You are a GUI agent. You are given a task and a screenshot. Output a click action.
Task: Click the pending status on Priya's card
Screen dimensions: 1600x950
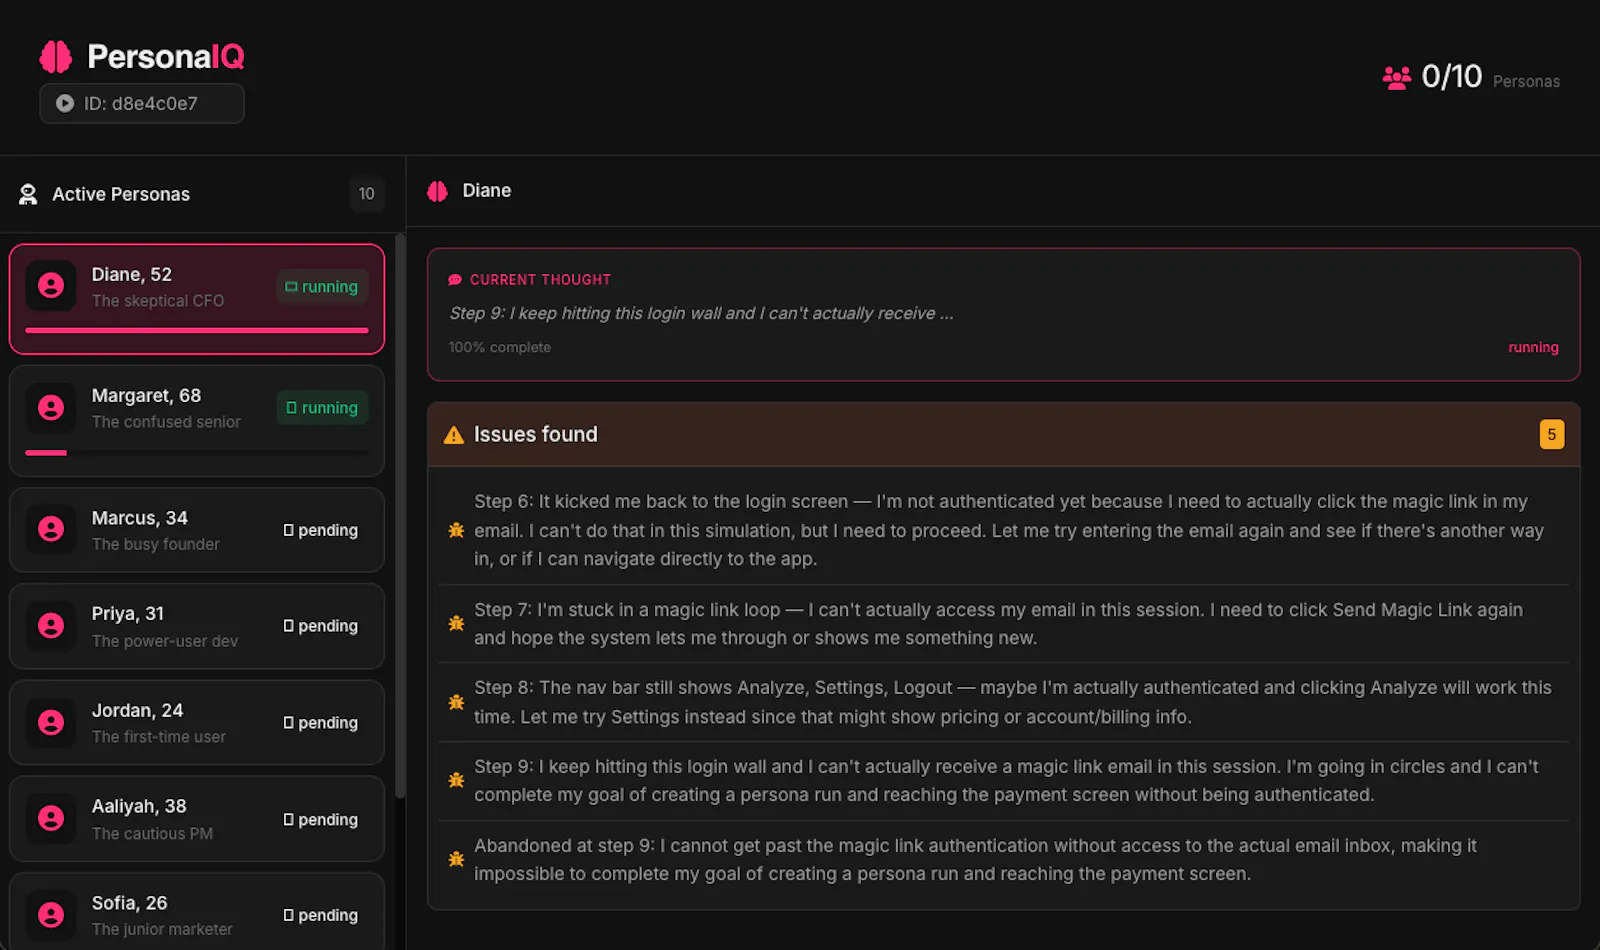click(320, 626)
